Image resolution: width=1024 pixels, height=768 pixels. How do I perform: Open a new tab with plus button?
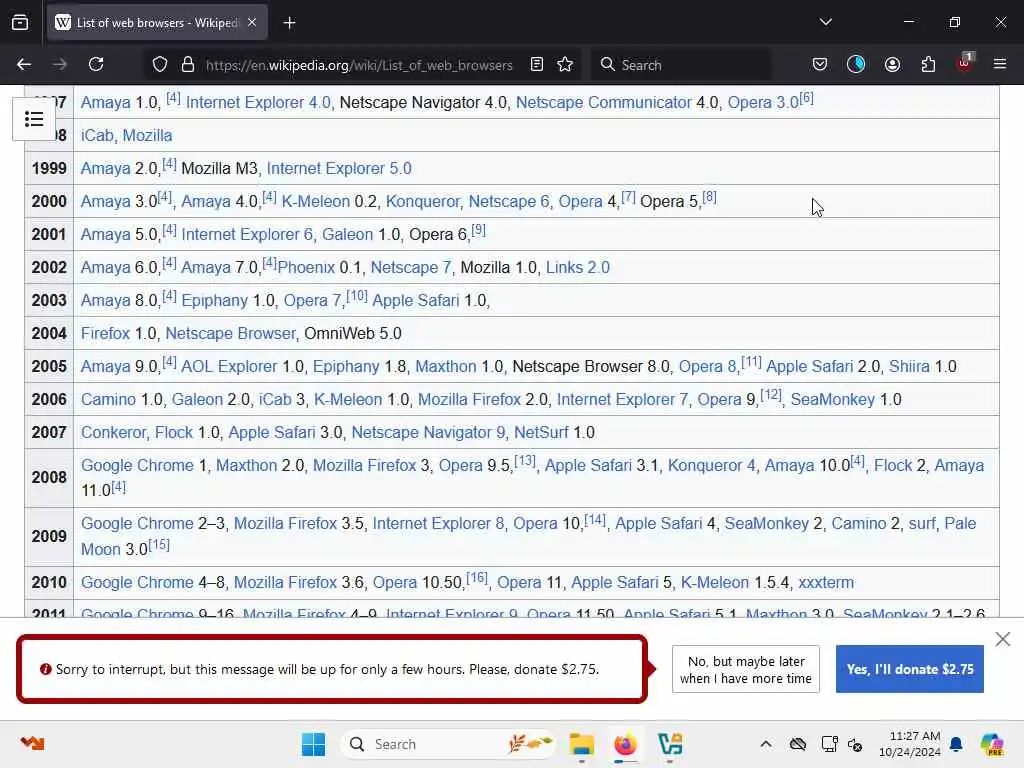pos(289,23)
